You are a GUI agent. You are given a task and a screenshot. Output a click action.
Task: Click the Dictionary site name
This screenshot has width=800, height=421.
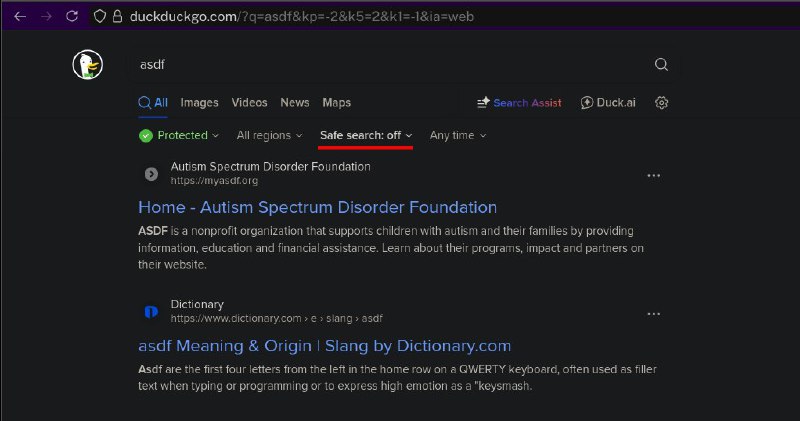[x=197, y=304]
